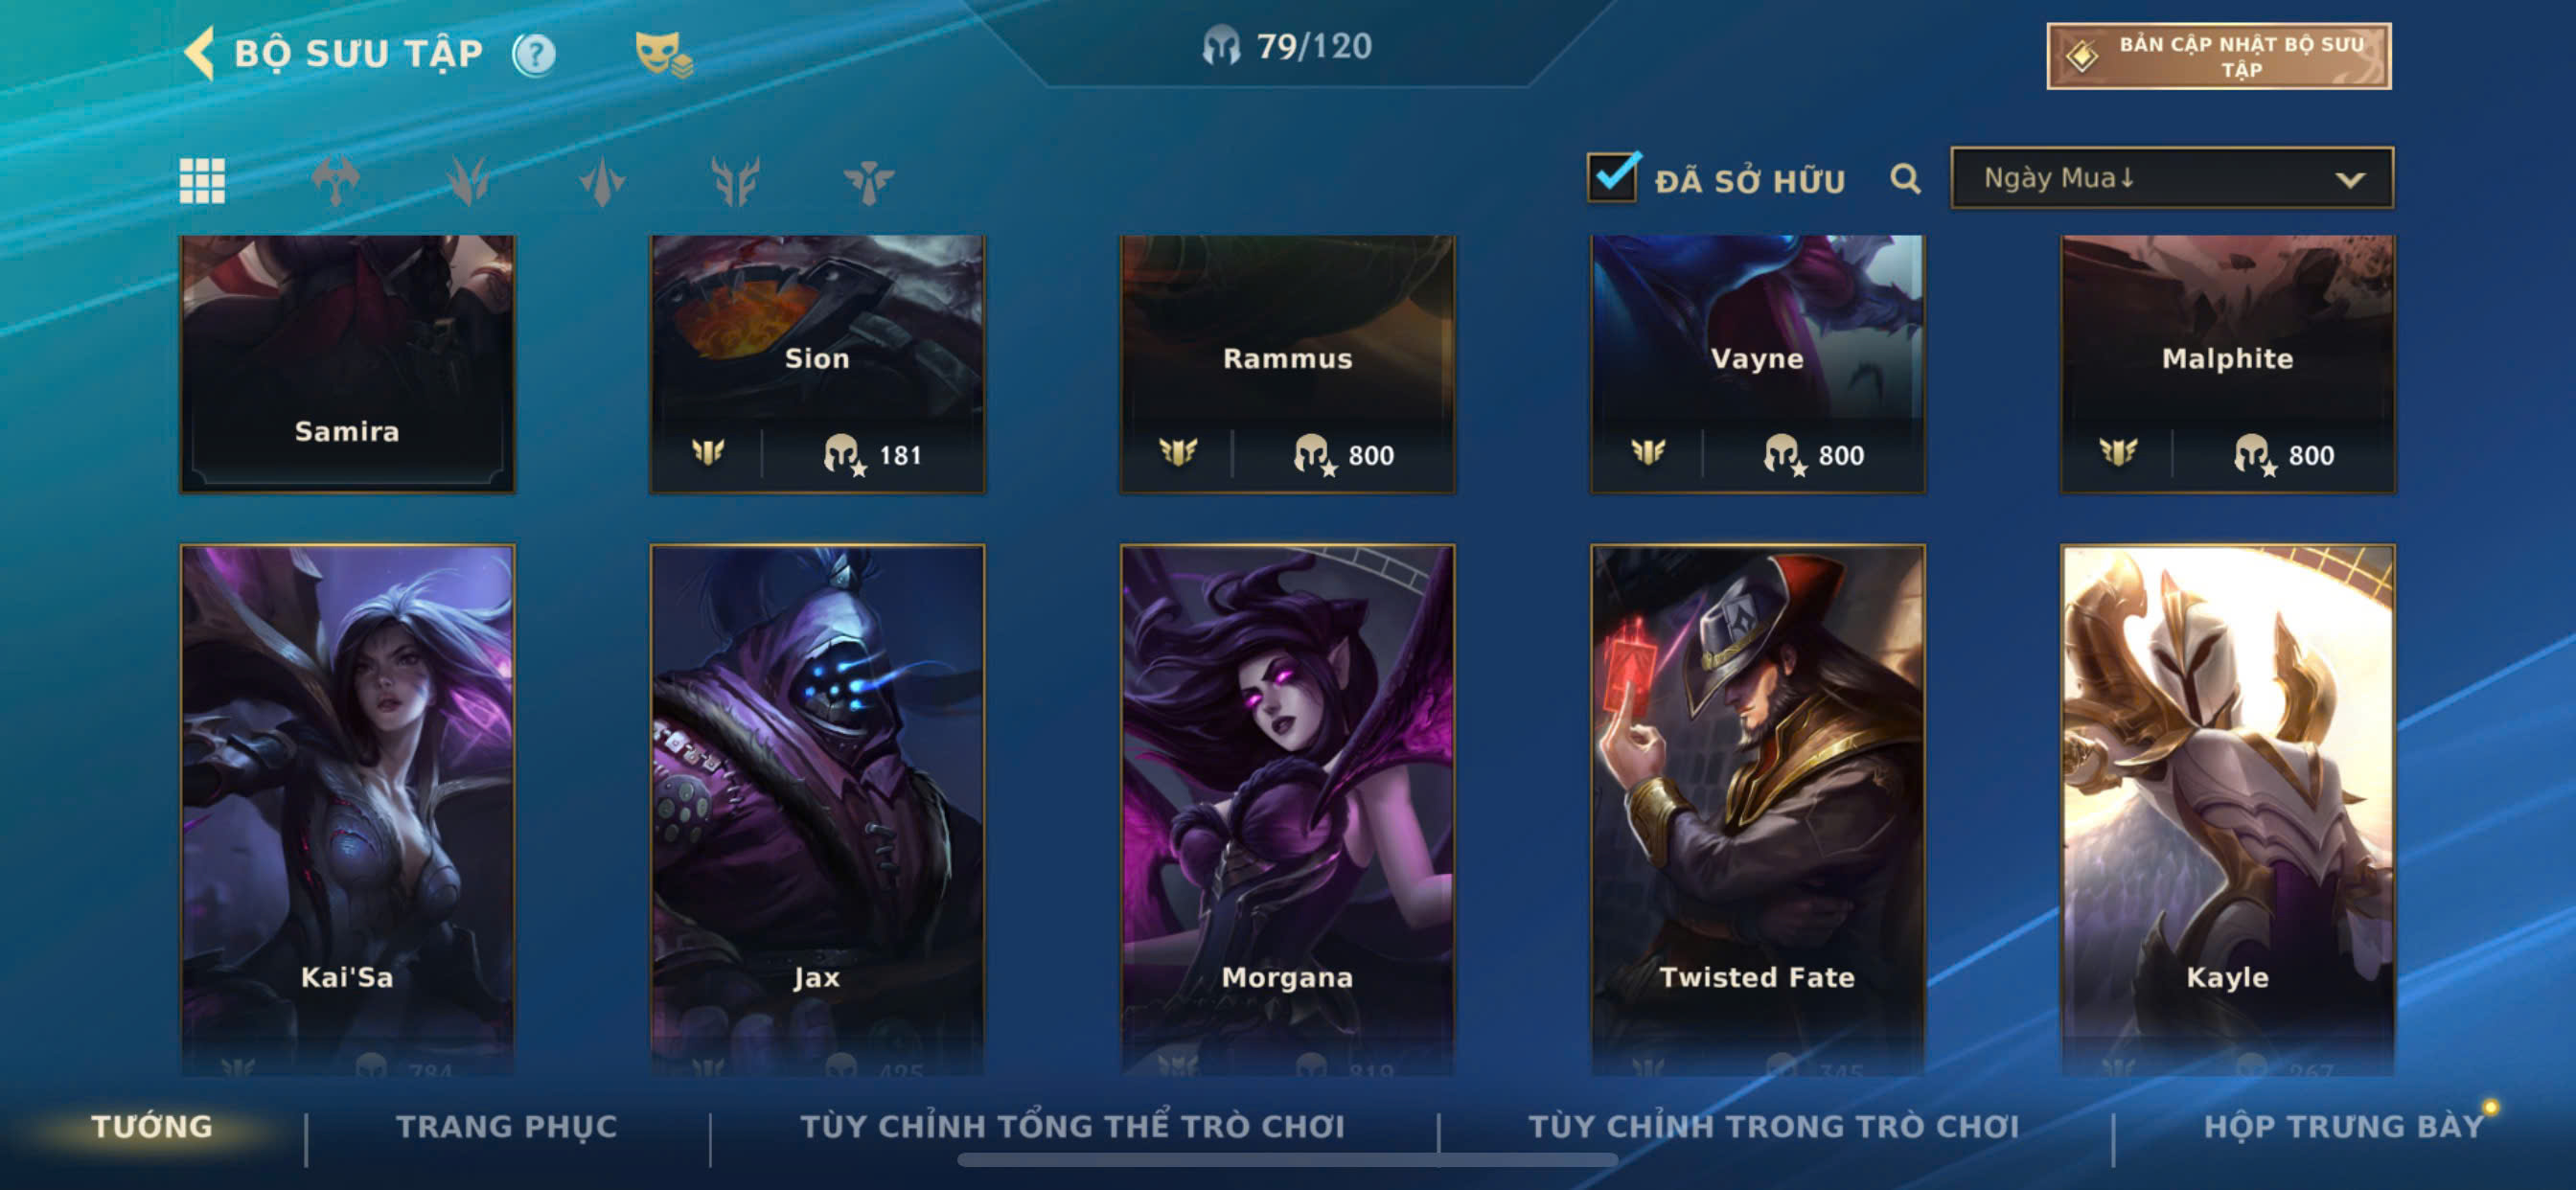The width and height of the screenshot is (2576, 1190).
Task: Open the question mark help icon
Action: coord(534,54)
